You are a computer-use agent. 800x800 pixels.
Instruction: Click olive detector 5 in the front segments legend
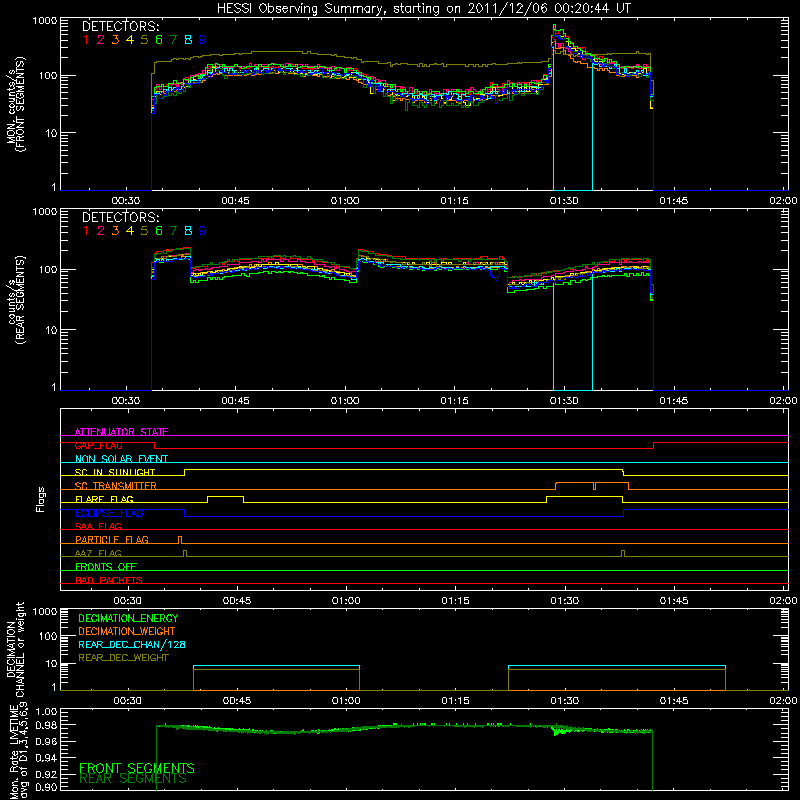coord(144,40)
